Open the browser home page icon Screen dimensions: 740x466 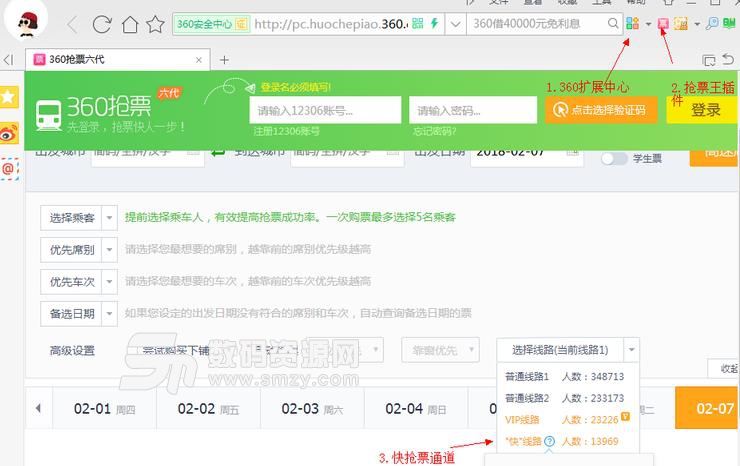(129, 24)
